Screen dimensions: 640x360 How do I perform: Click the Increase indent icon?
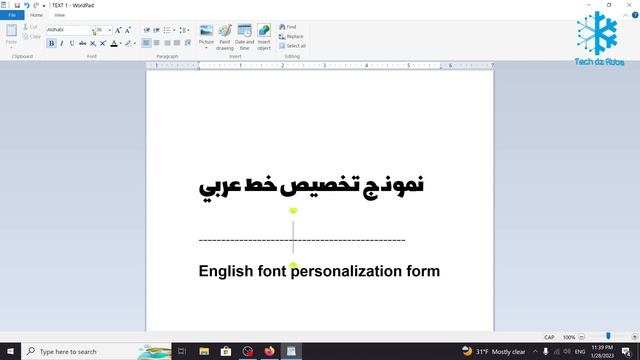(156, 30)
